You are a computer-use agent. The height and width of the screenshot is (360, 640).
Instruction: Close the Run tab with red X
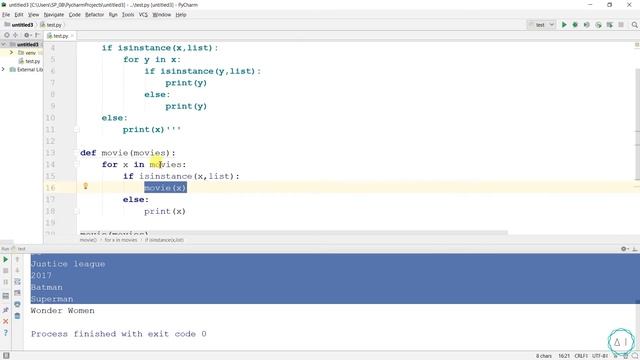click(x=6, y=322)
